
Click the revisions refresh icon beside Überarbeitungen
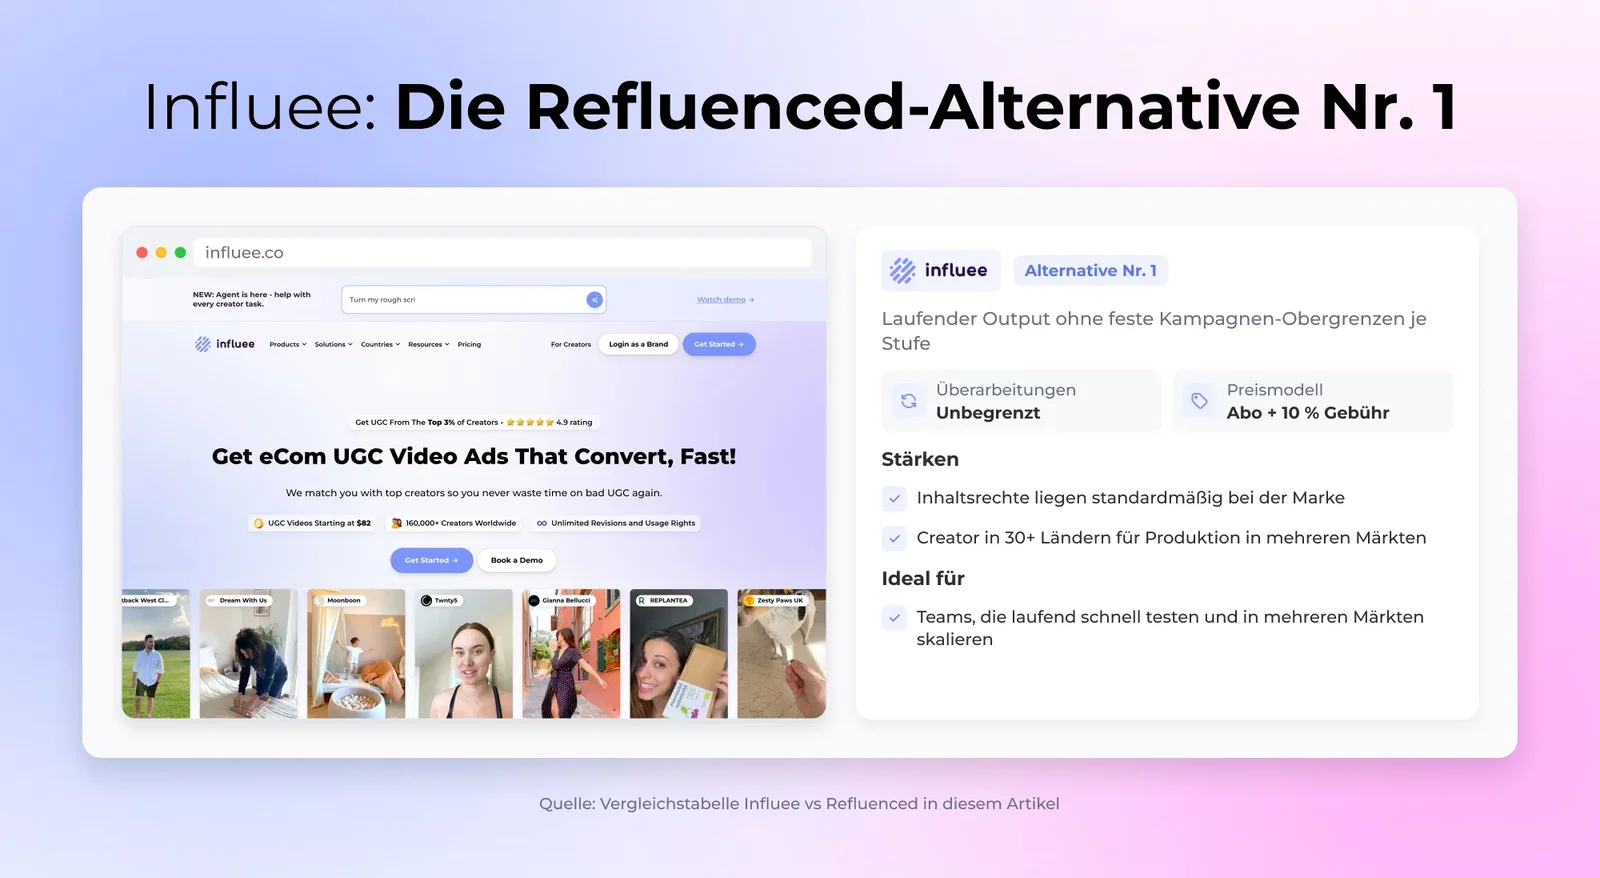pos(908,401)
